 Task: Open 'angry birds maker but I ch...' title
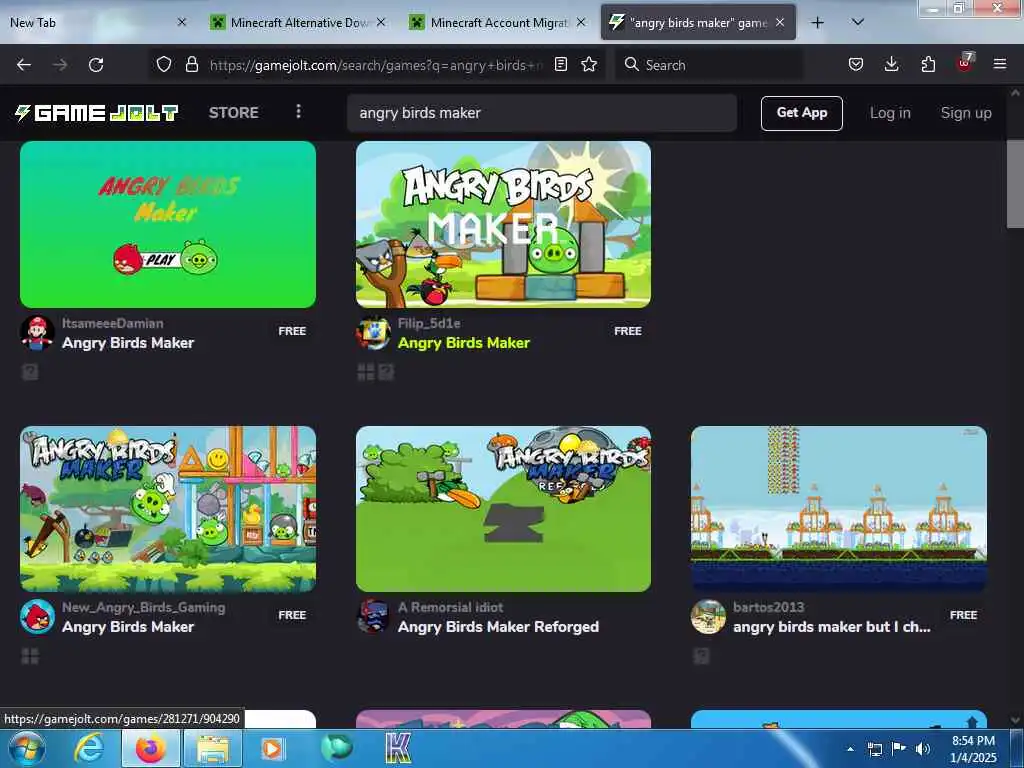click(831, 627)
